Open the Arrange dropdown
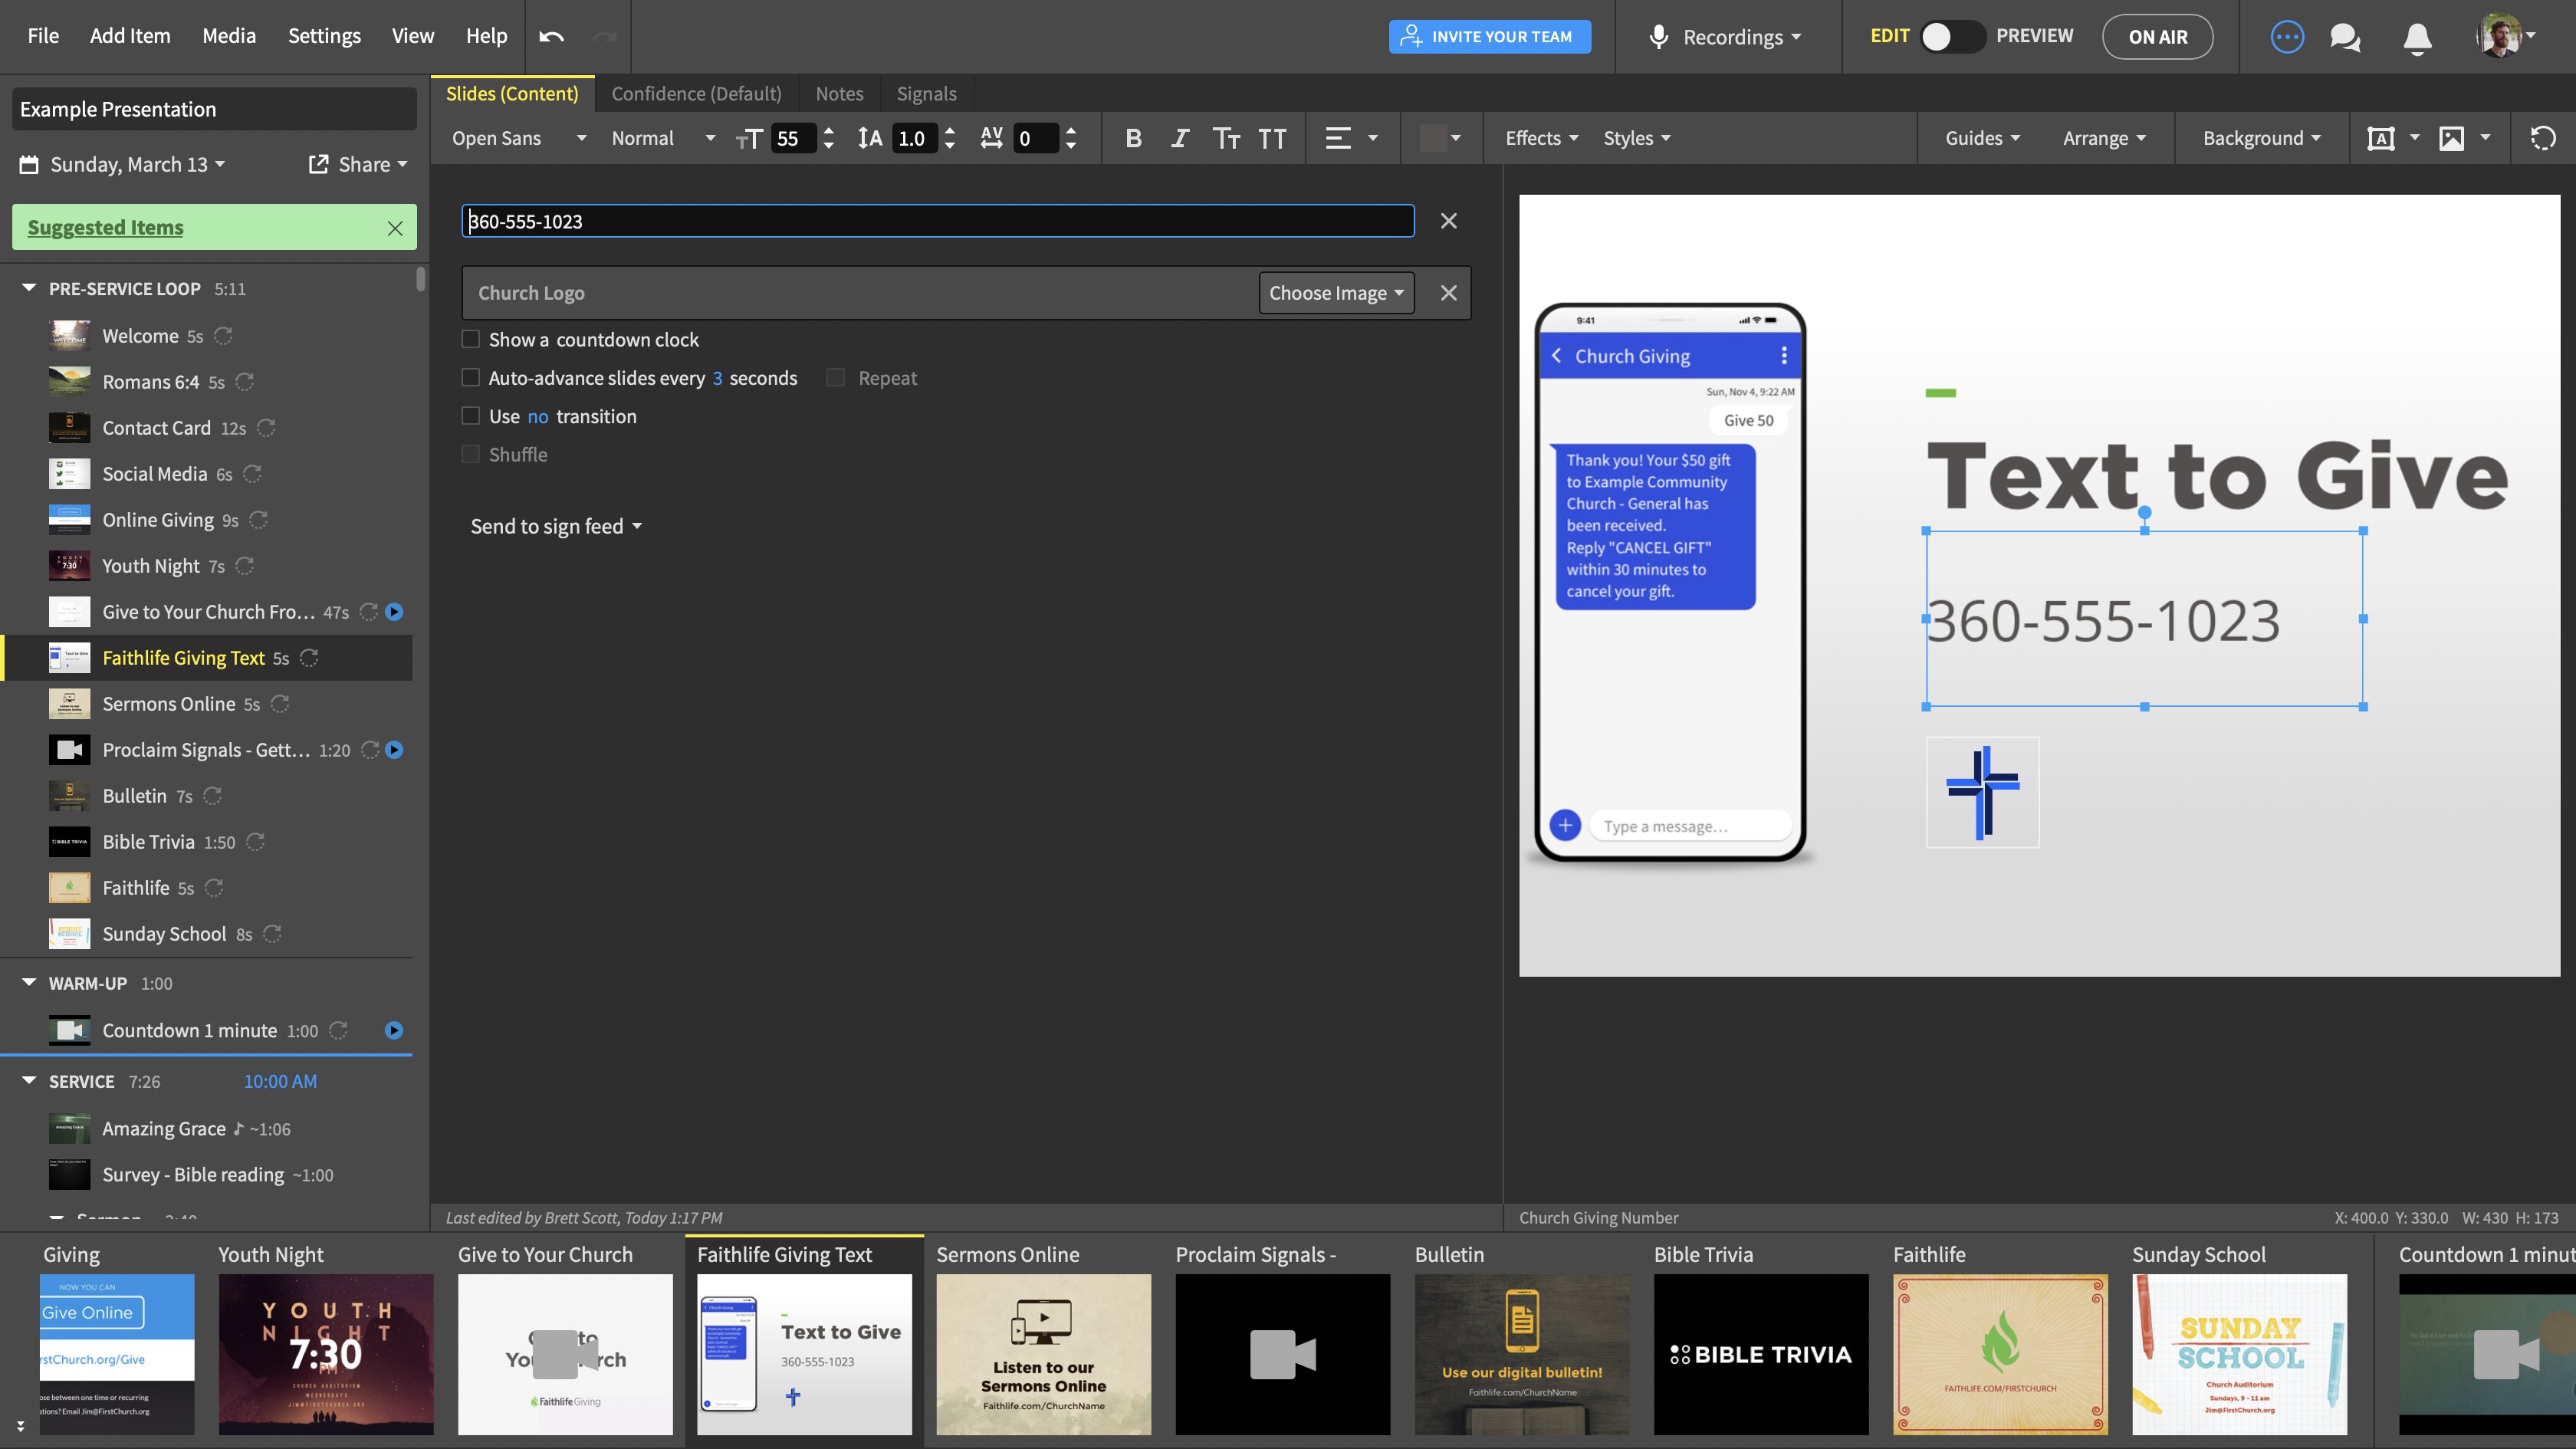 [x=2104, y=138]
